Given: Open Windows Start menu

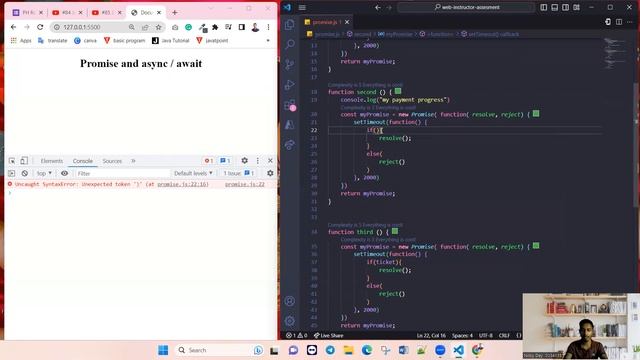Looking at the screenshot, I should coord(163,350).
